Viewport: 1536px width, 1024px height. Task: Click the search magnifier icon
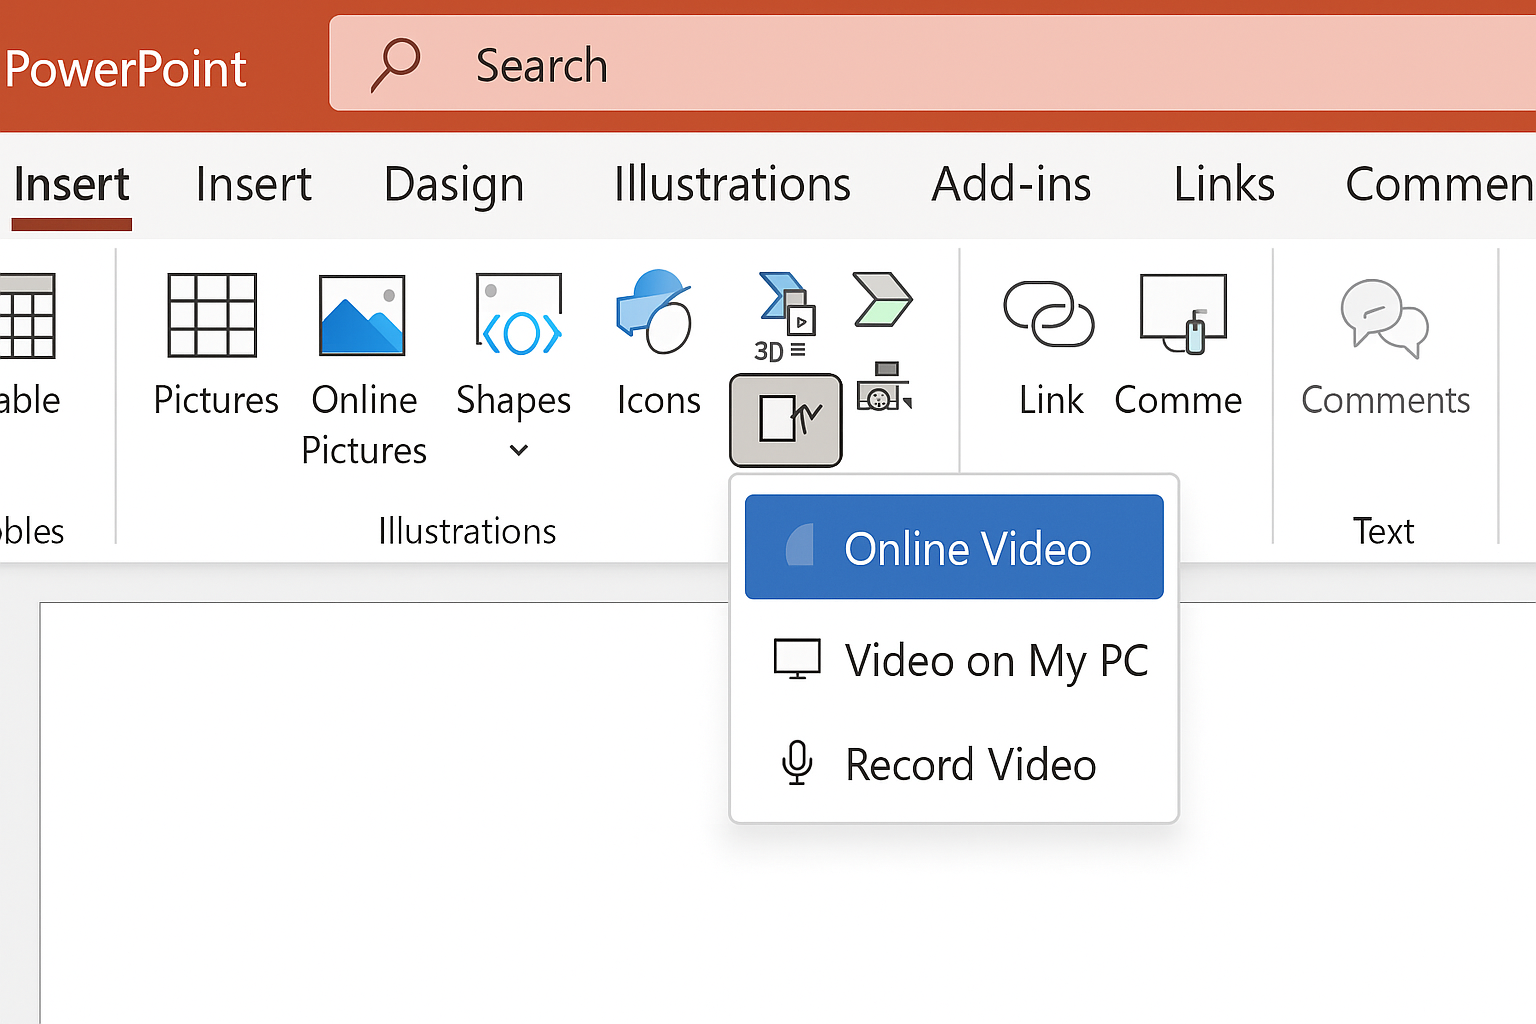tap(395, 64)
